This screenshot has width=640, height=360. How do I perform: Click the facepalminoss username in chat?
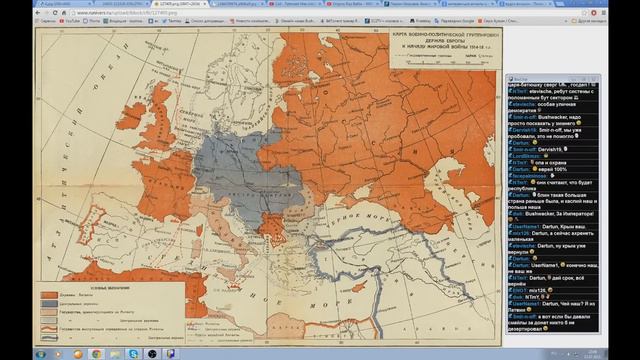click(x=530, y=176)
